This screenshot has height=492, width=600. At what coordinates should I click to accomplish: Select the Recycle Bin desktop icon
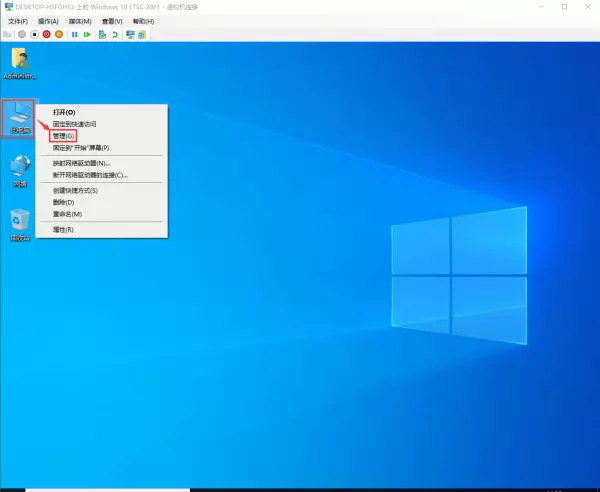pyautogui.click(x=20, y=225)
